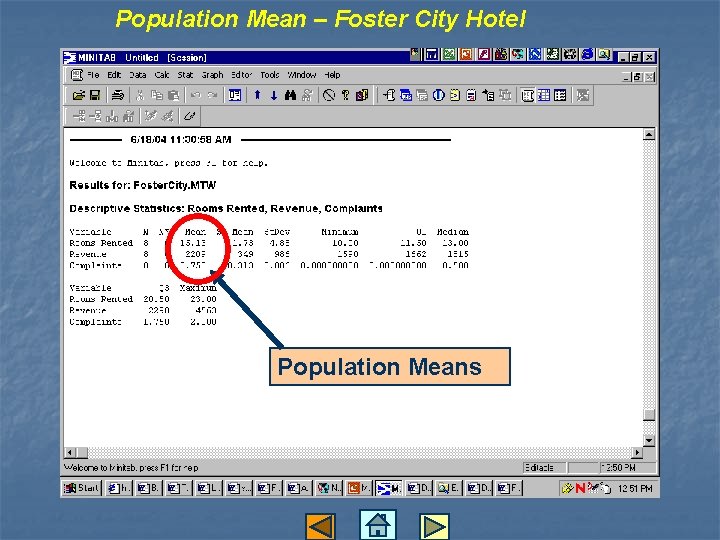The height and width of the screenshot is (540, 720).
Task: Click the slide Home house button
Action: 377,524
